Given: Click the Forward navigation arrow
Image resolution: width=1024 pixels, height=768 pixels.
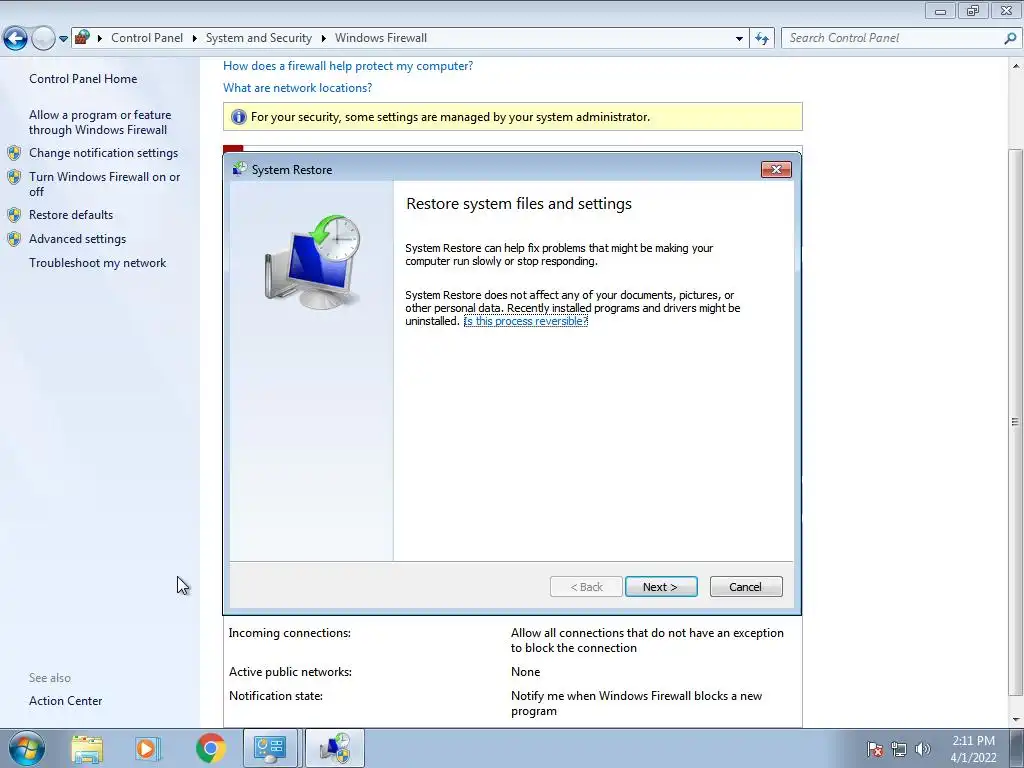Looking at the screenshot, I should click(43, 38).
